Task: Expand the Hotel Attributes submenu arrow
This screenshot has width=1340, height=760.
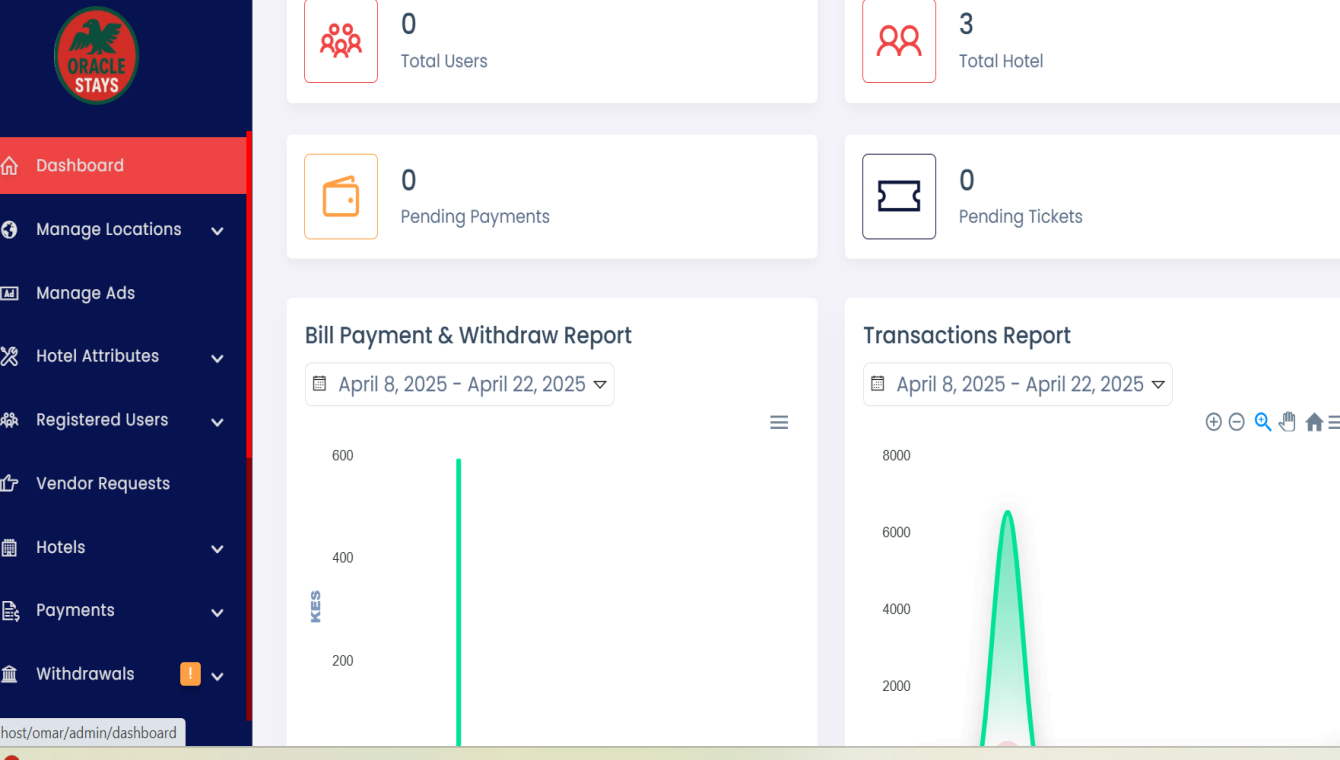Action: [217, 358]
